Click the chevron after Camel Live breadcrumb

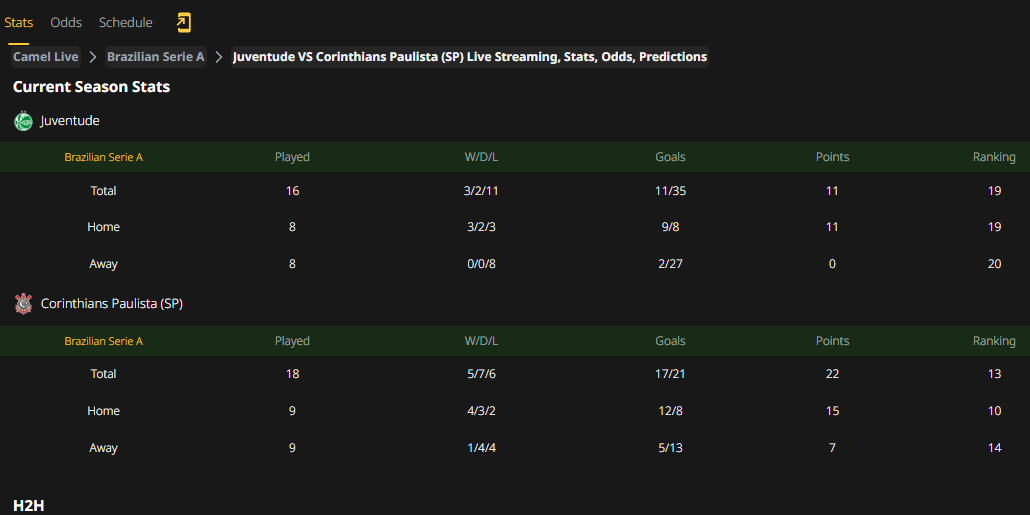tap(93, 57)
